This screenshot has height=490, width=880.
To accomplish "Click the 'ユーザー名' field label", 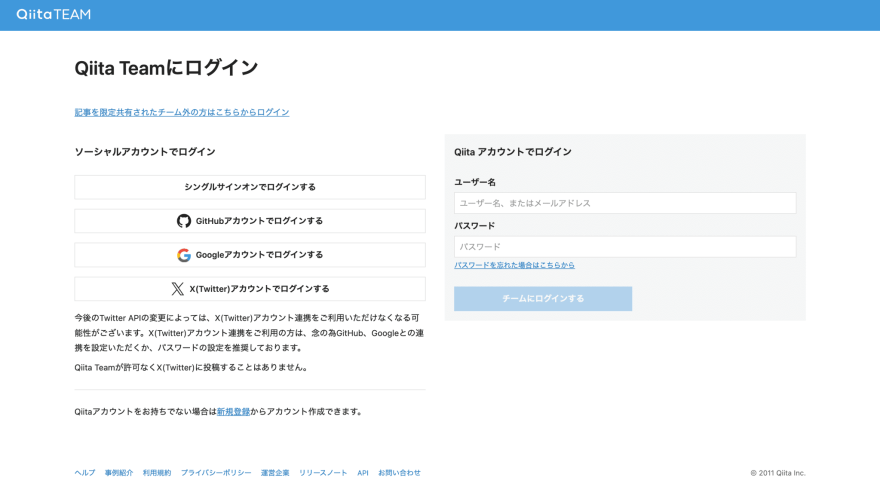I will pyautogui.click(x=475, y=182).
